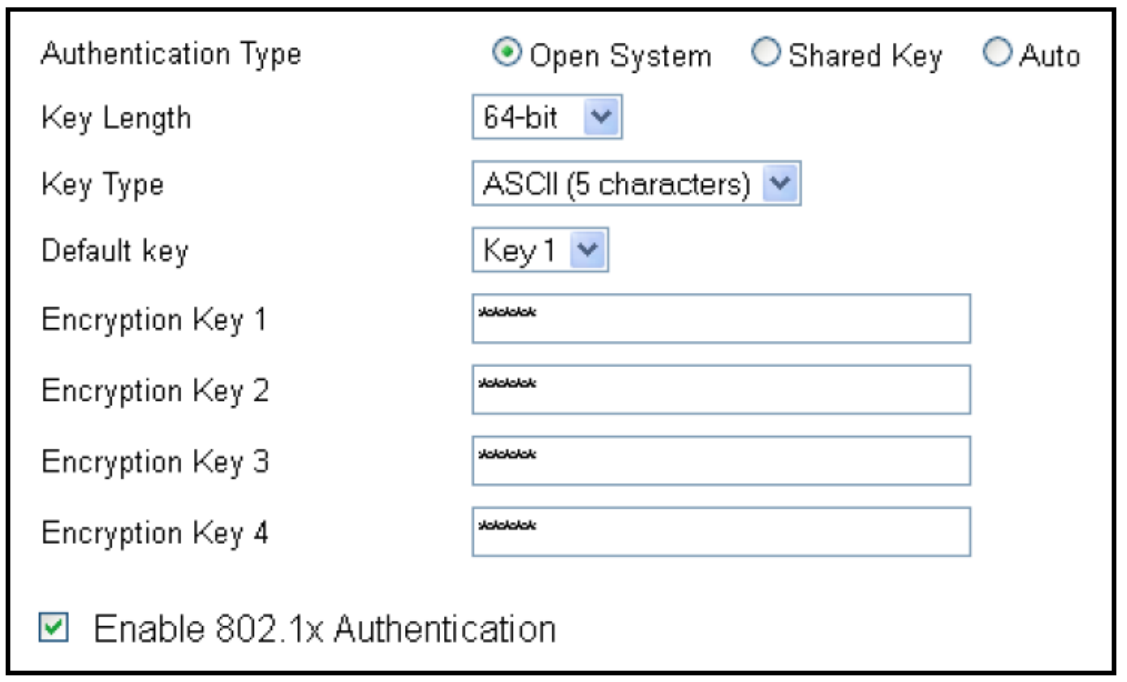Click the Encryption Key 1 label
1127x682 pixels.
154,320
